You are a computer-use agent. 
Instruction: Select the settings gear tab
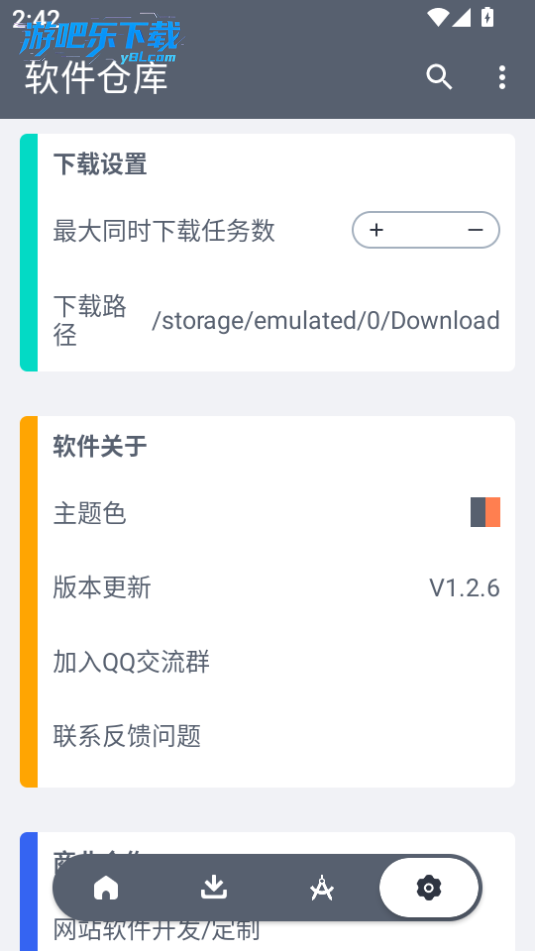click(429, 888)
